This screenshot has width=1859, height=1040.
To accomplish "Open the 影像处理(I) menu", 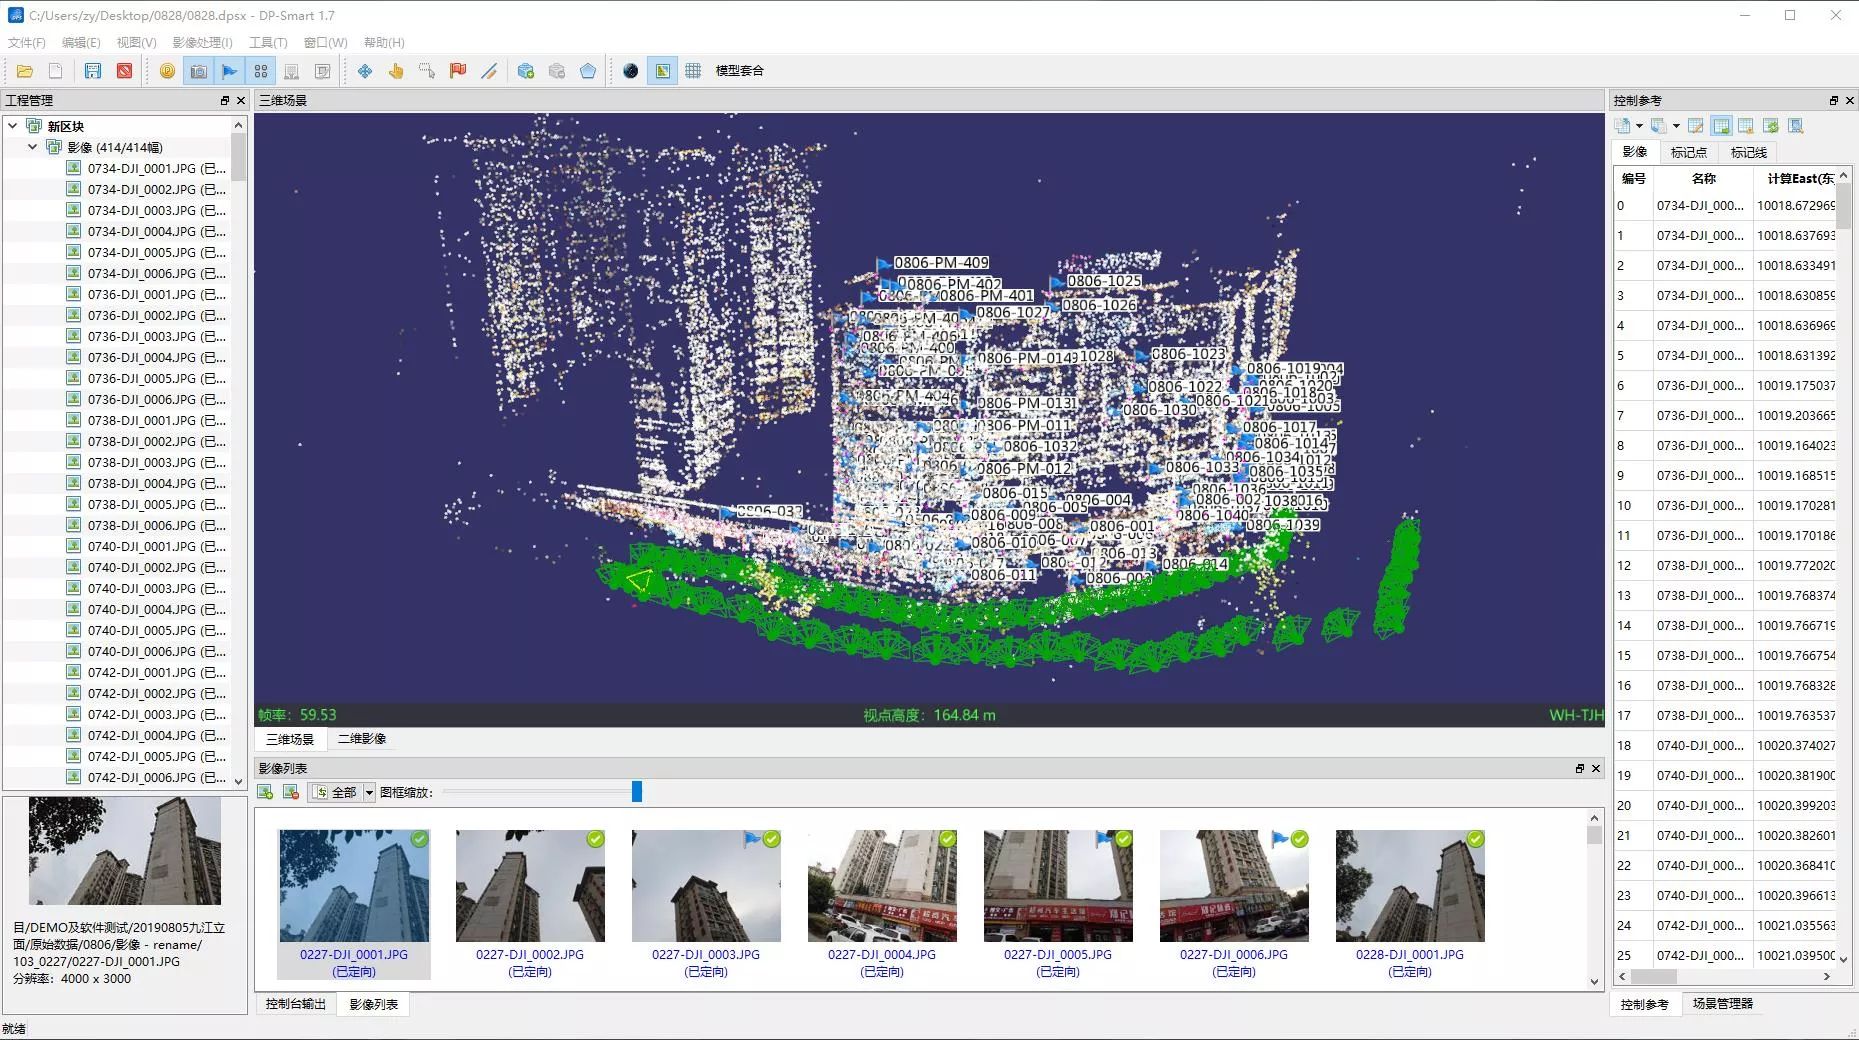I will (x=202, y=42).
